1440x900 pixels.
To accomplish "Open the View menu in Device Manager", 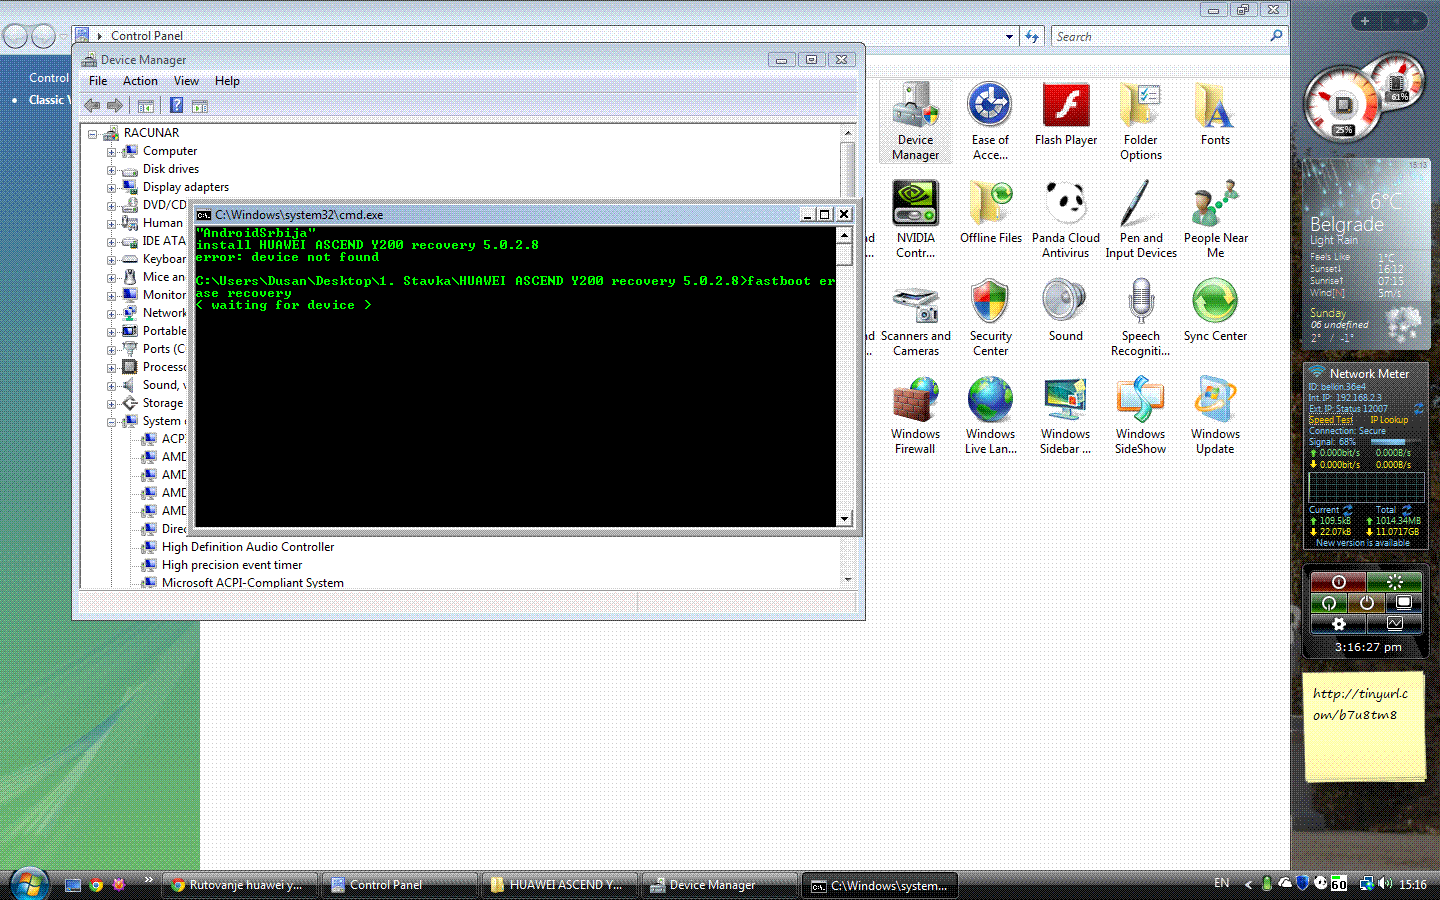I will 186,81.
